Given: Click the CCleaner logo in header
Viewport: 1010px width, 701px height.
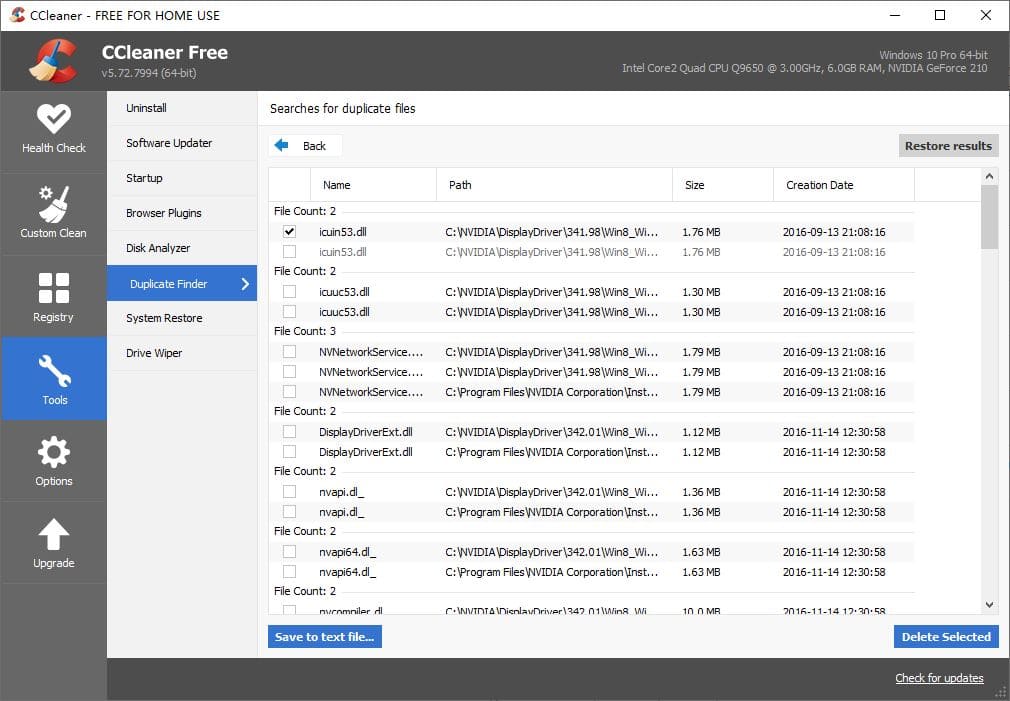Looking at the screenshot, I should coord(53,61).
